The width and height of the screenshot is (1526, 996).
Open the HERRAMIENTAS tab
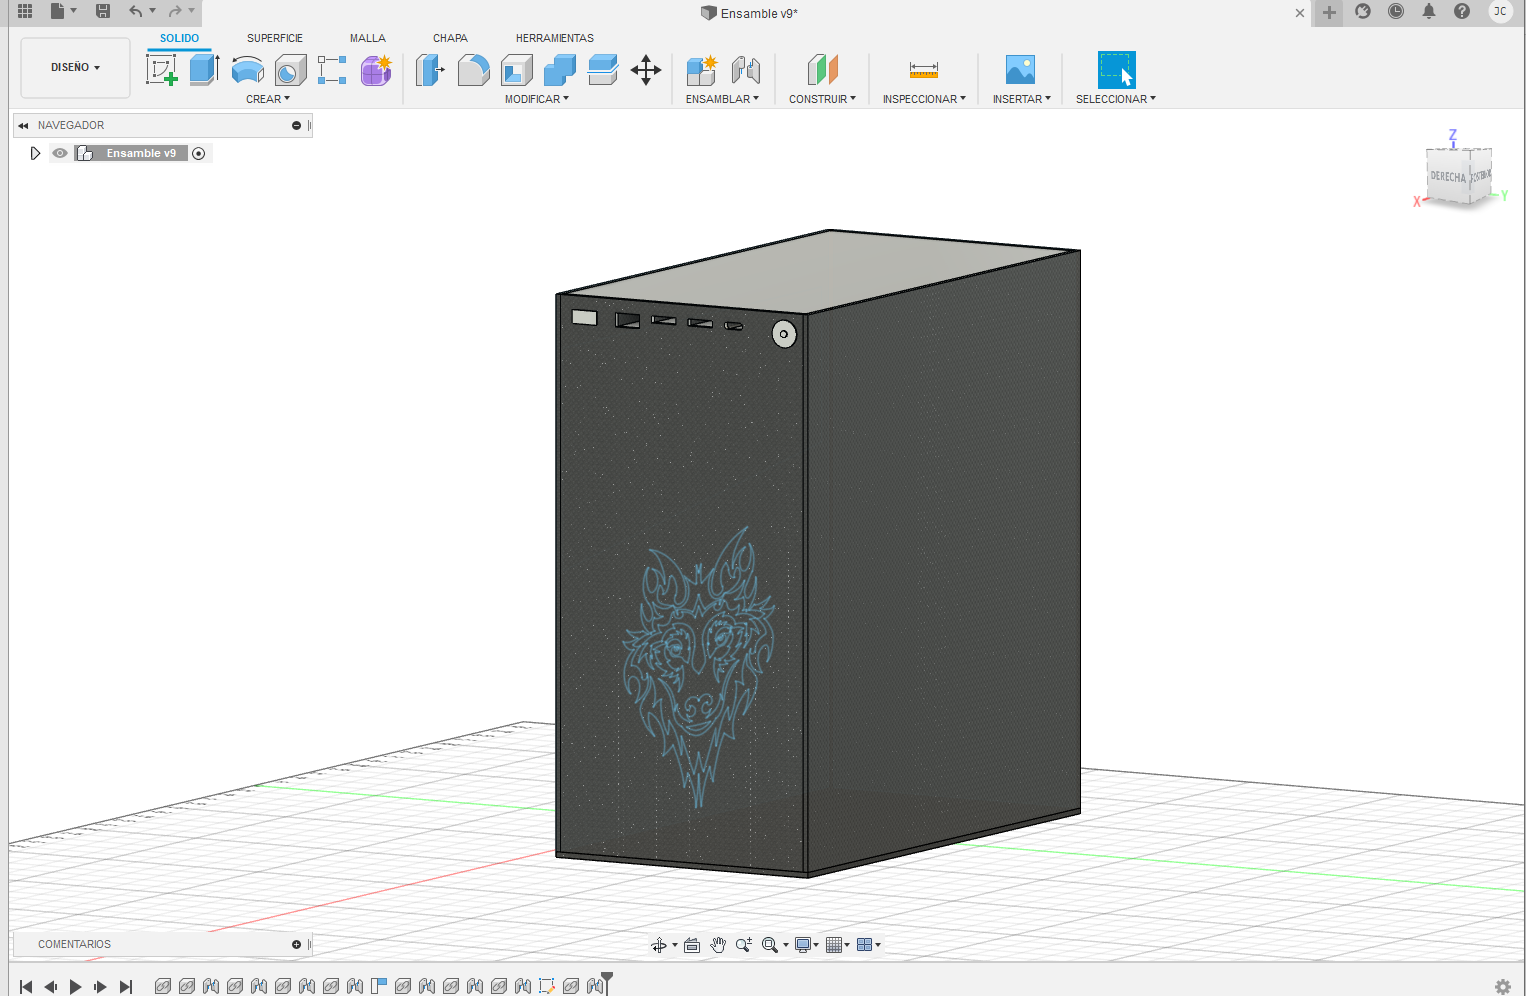coord(555,38)
